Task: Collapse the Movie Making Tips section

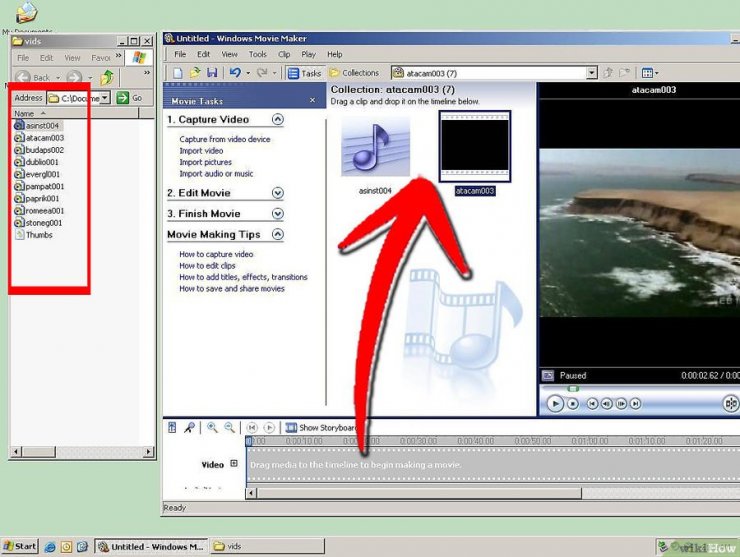Action: click(x=278, y=235)
